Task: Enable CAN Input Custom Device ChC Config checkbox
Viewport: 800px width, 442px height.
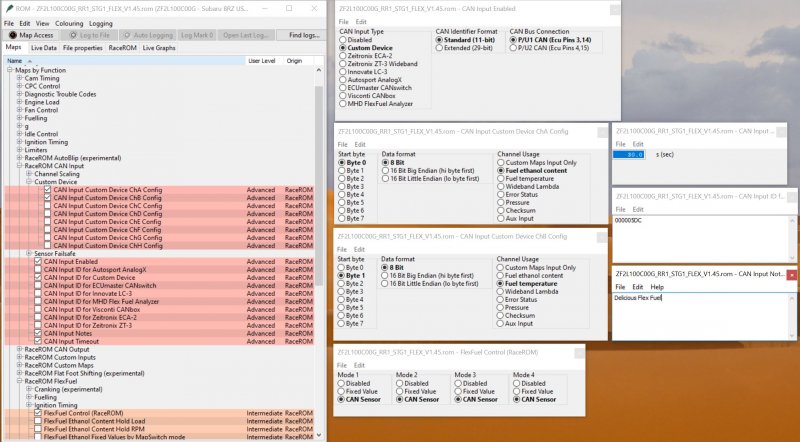Action: point(47,206)
